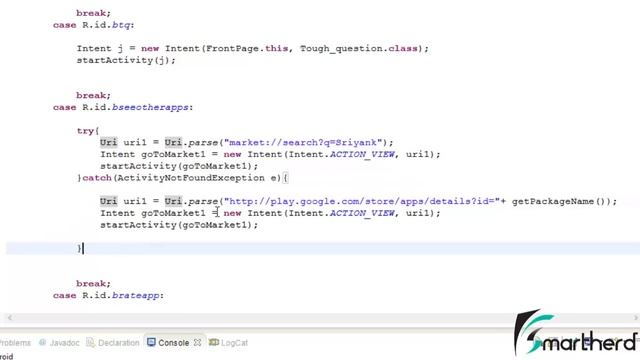
Task: Click "FrontPage.this" in Intent constructor
Action: (x=247, y=49)
